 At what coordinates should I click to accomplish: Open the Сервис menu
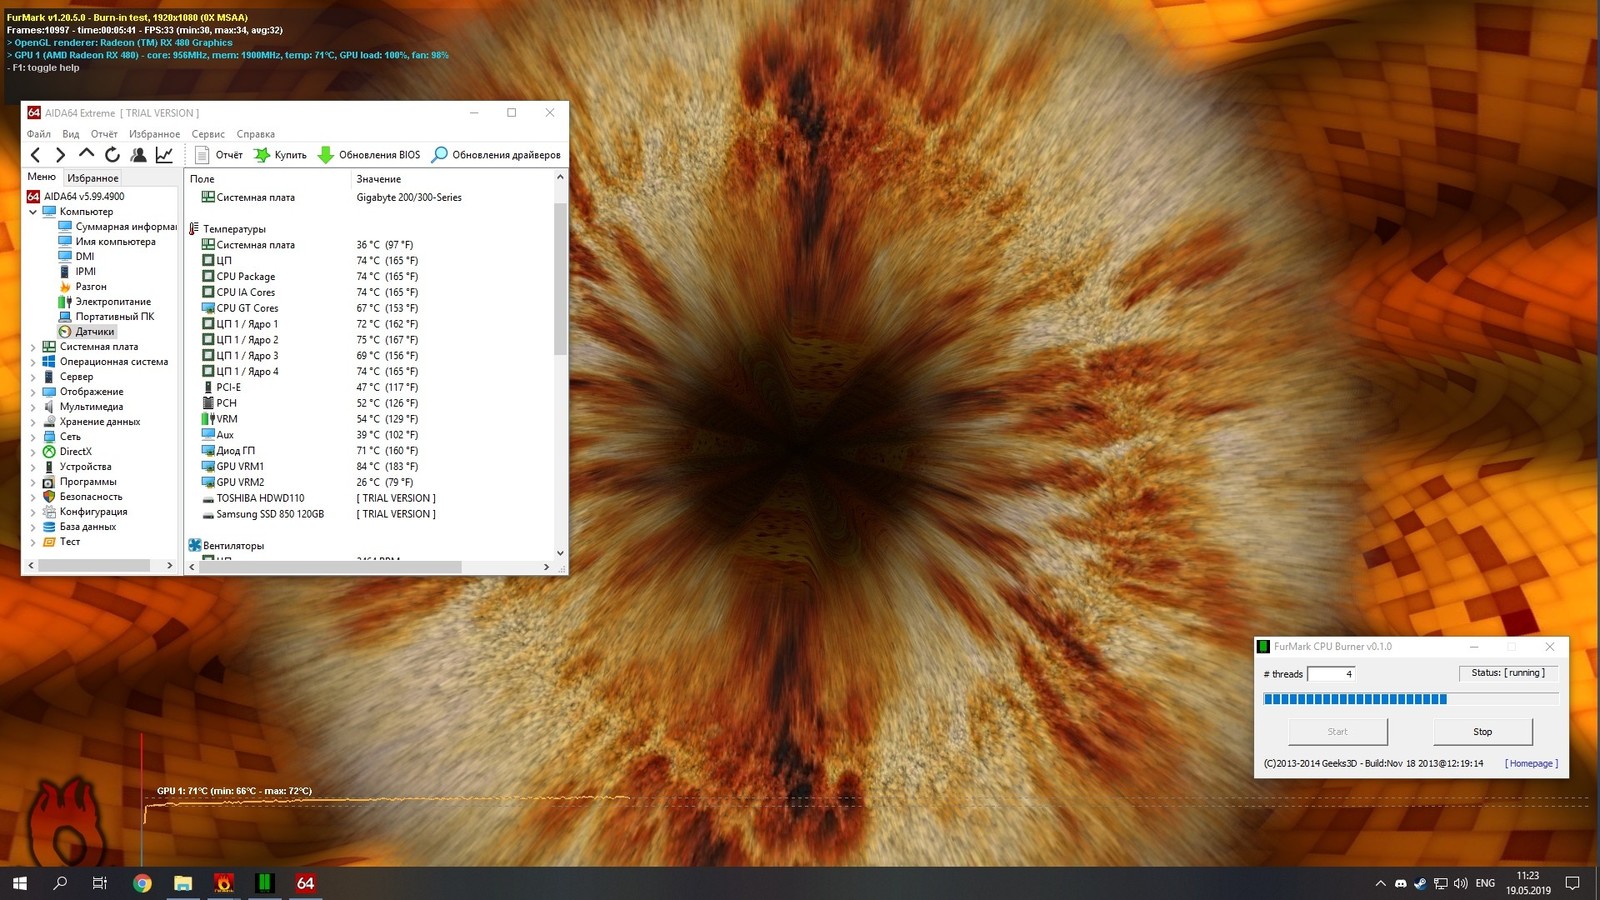pos(208,134)
